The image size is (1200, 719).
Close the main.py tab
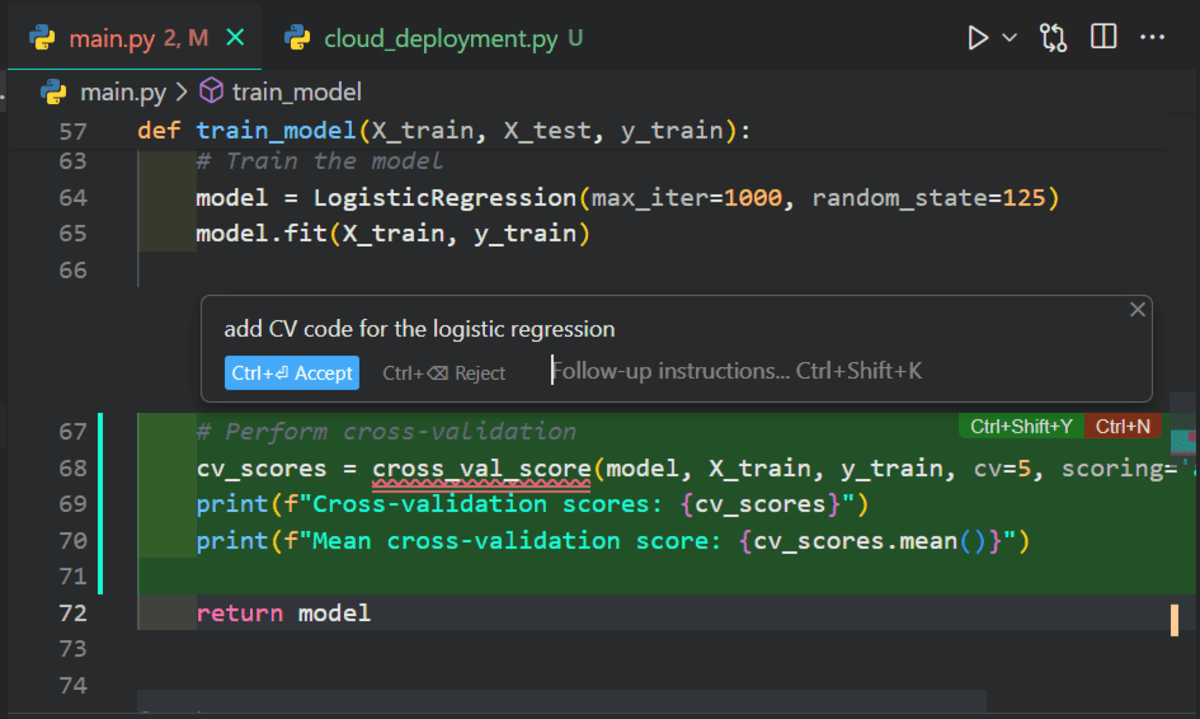coord(236,38)
